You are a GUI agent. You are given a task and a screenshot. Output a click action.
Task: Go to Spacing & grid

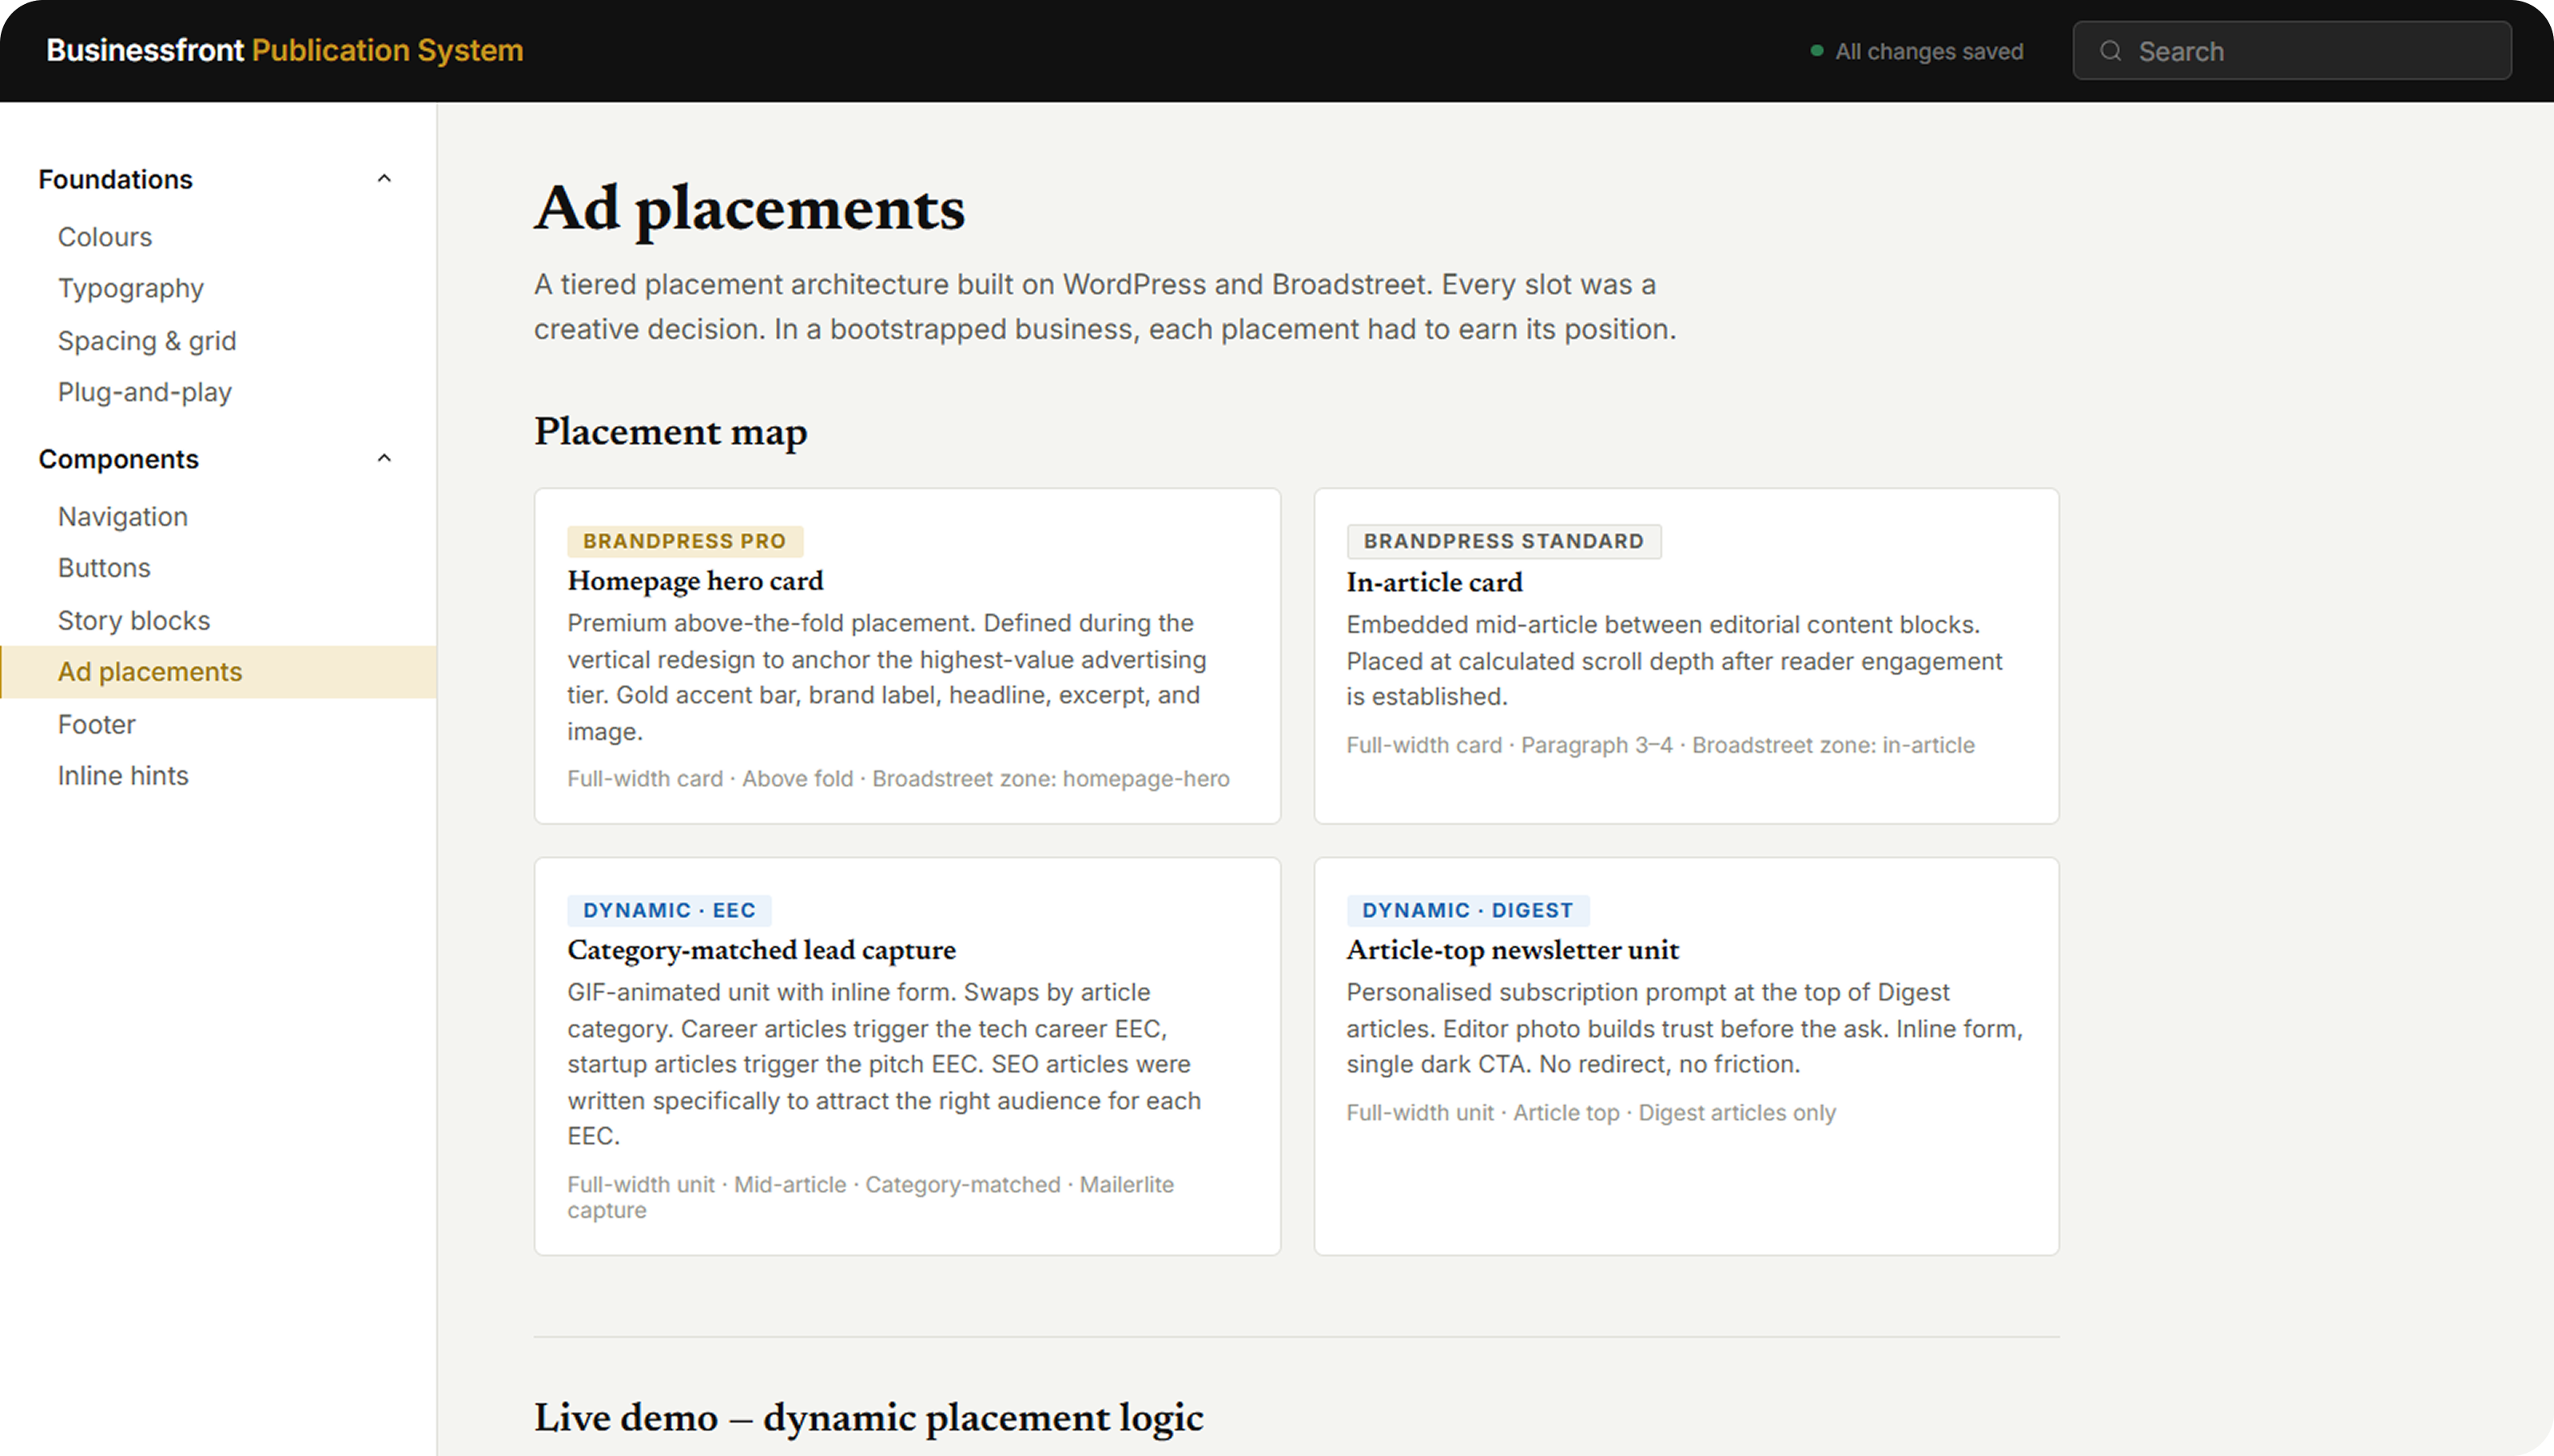pos(147,341)
